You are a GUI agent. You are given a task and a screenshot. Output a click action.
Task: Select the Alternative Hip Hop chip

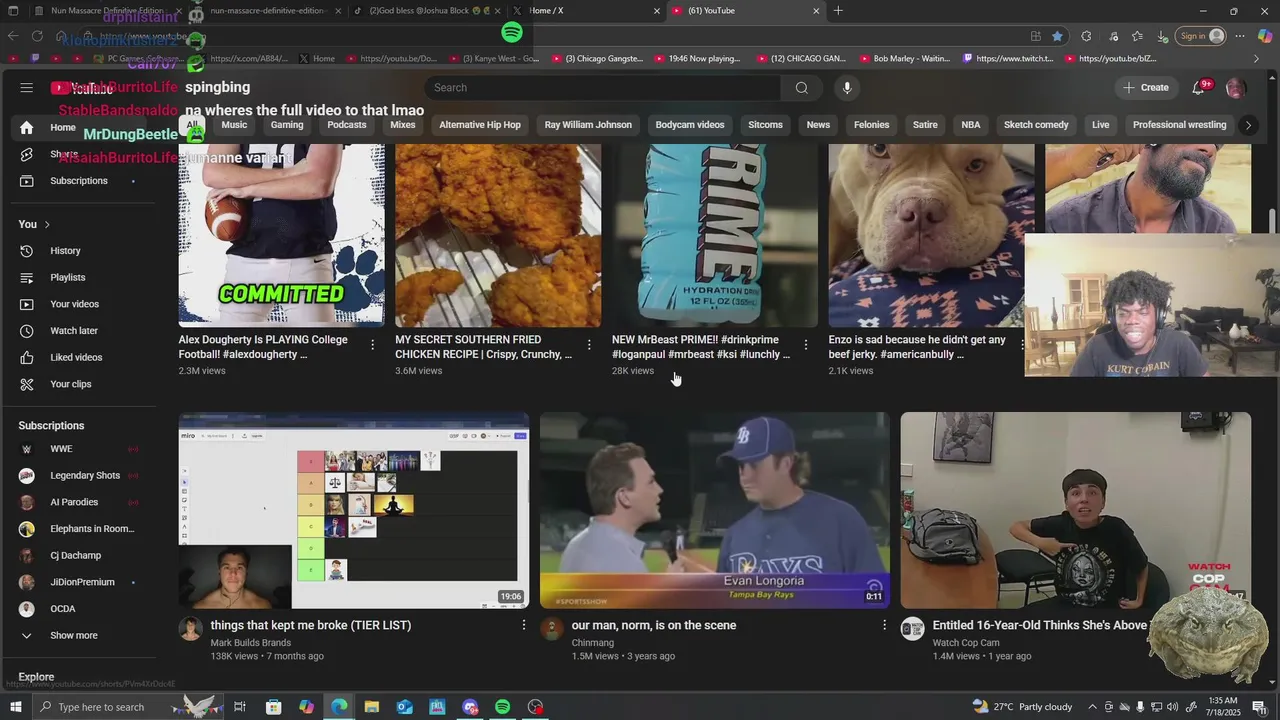click(480, 125)
